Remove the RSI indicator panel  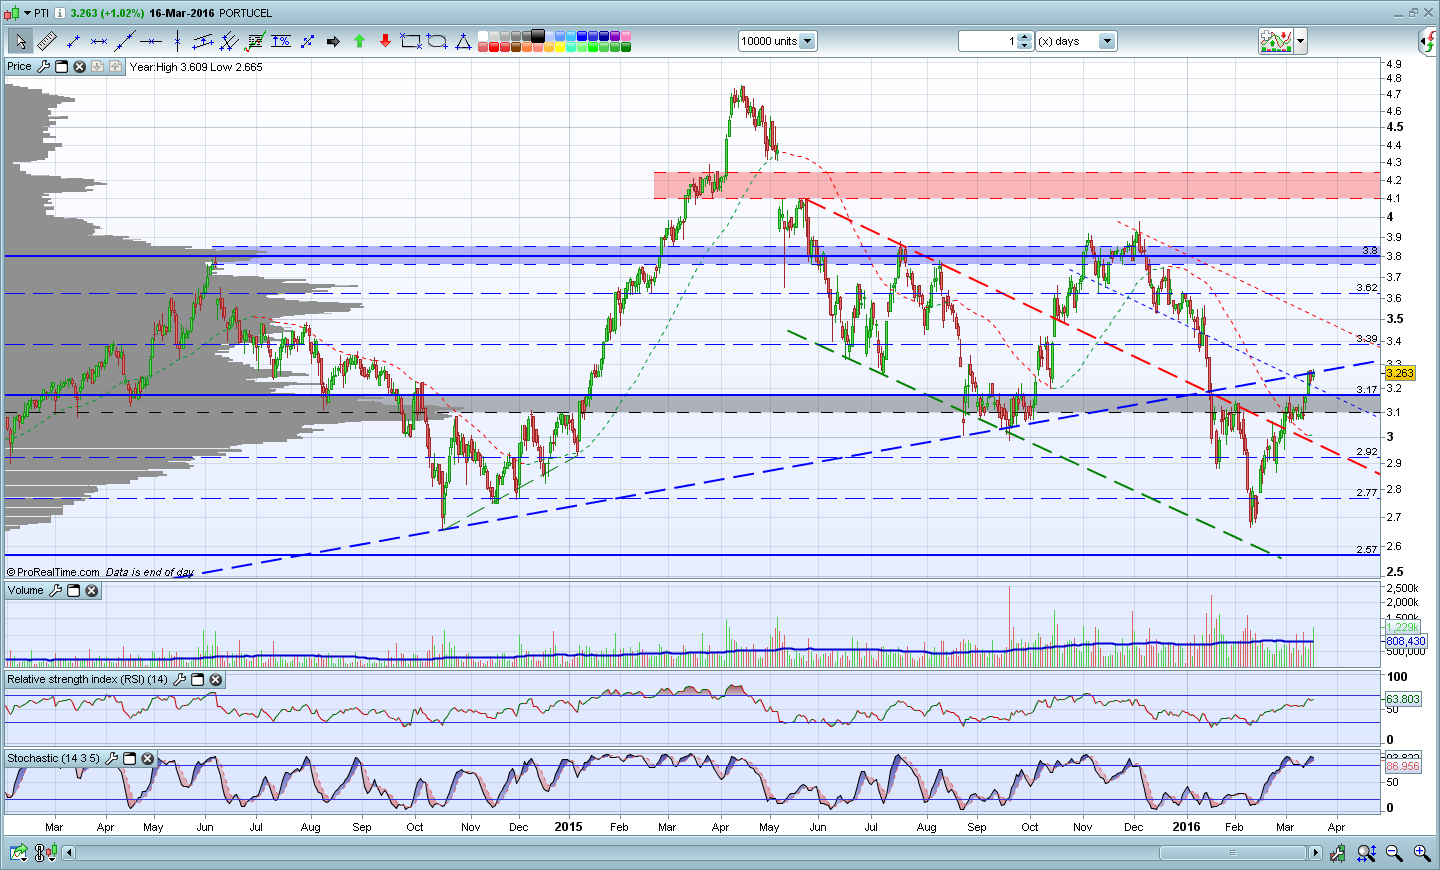click(215, 680)
